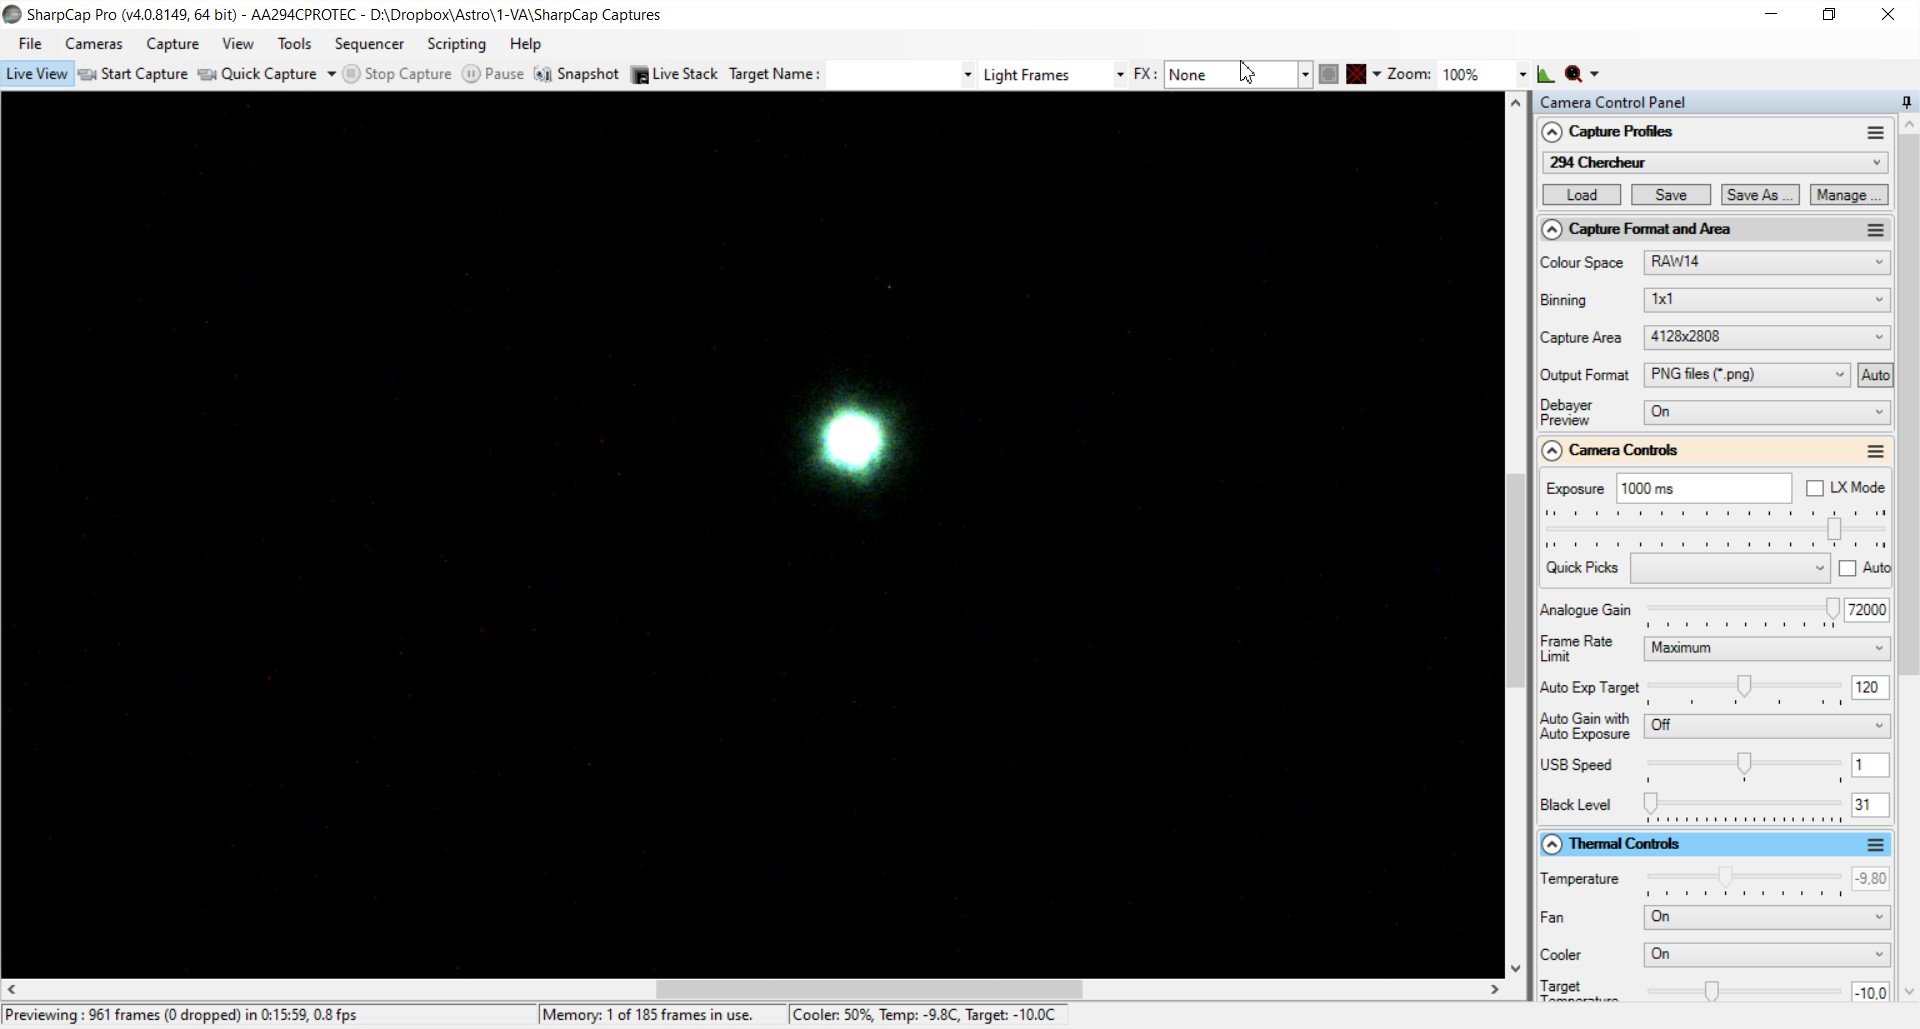Open the Quick Picks dropdown
The height and width of the screenshot is (1029, 1920).
coord(1730,568)
